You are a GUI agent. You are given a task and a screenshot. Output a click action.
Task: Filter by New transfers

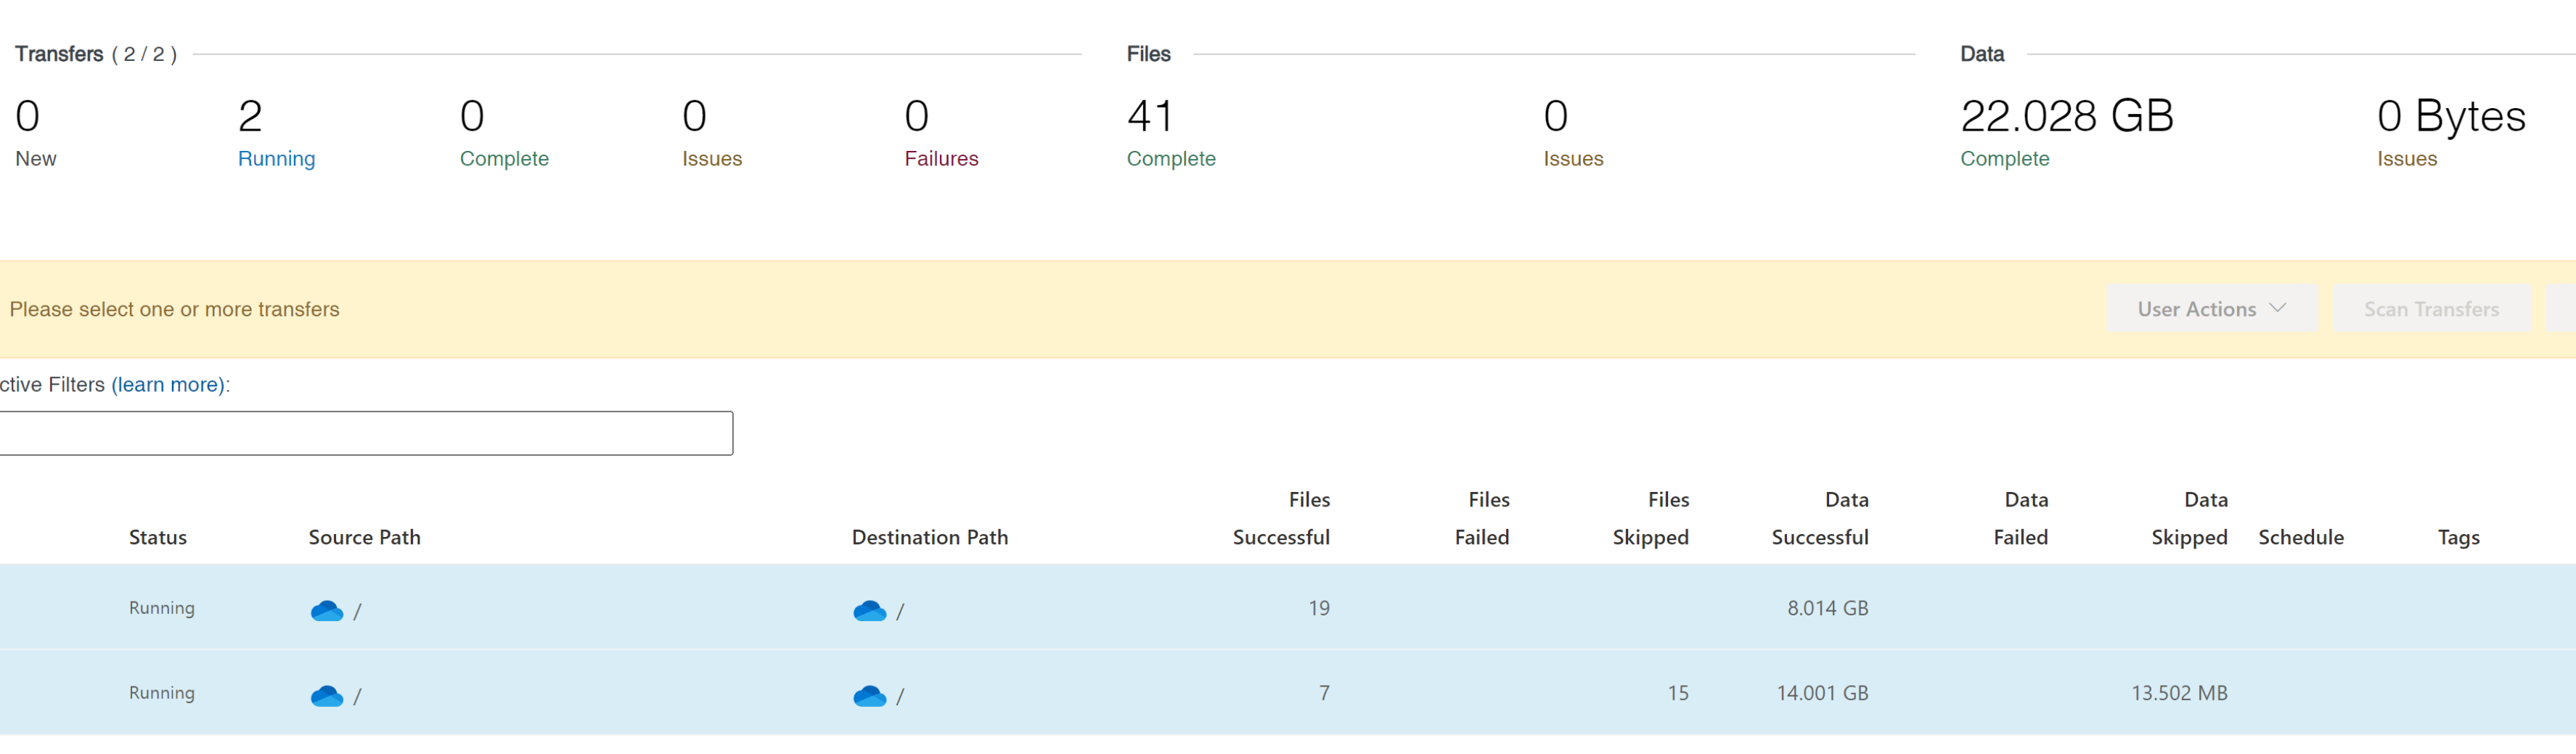coord(36,134)
